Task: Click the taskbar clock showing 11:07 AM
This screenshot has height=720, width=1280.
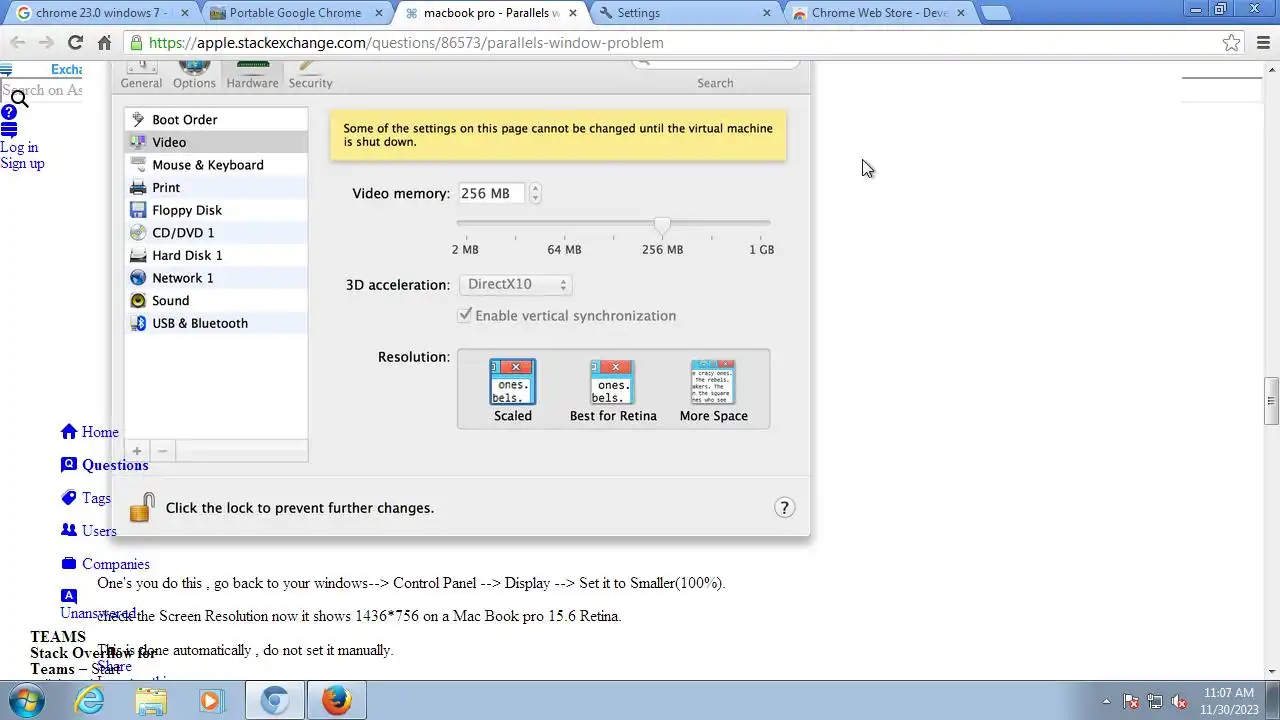Action: (x=1228, y=700)
